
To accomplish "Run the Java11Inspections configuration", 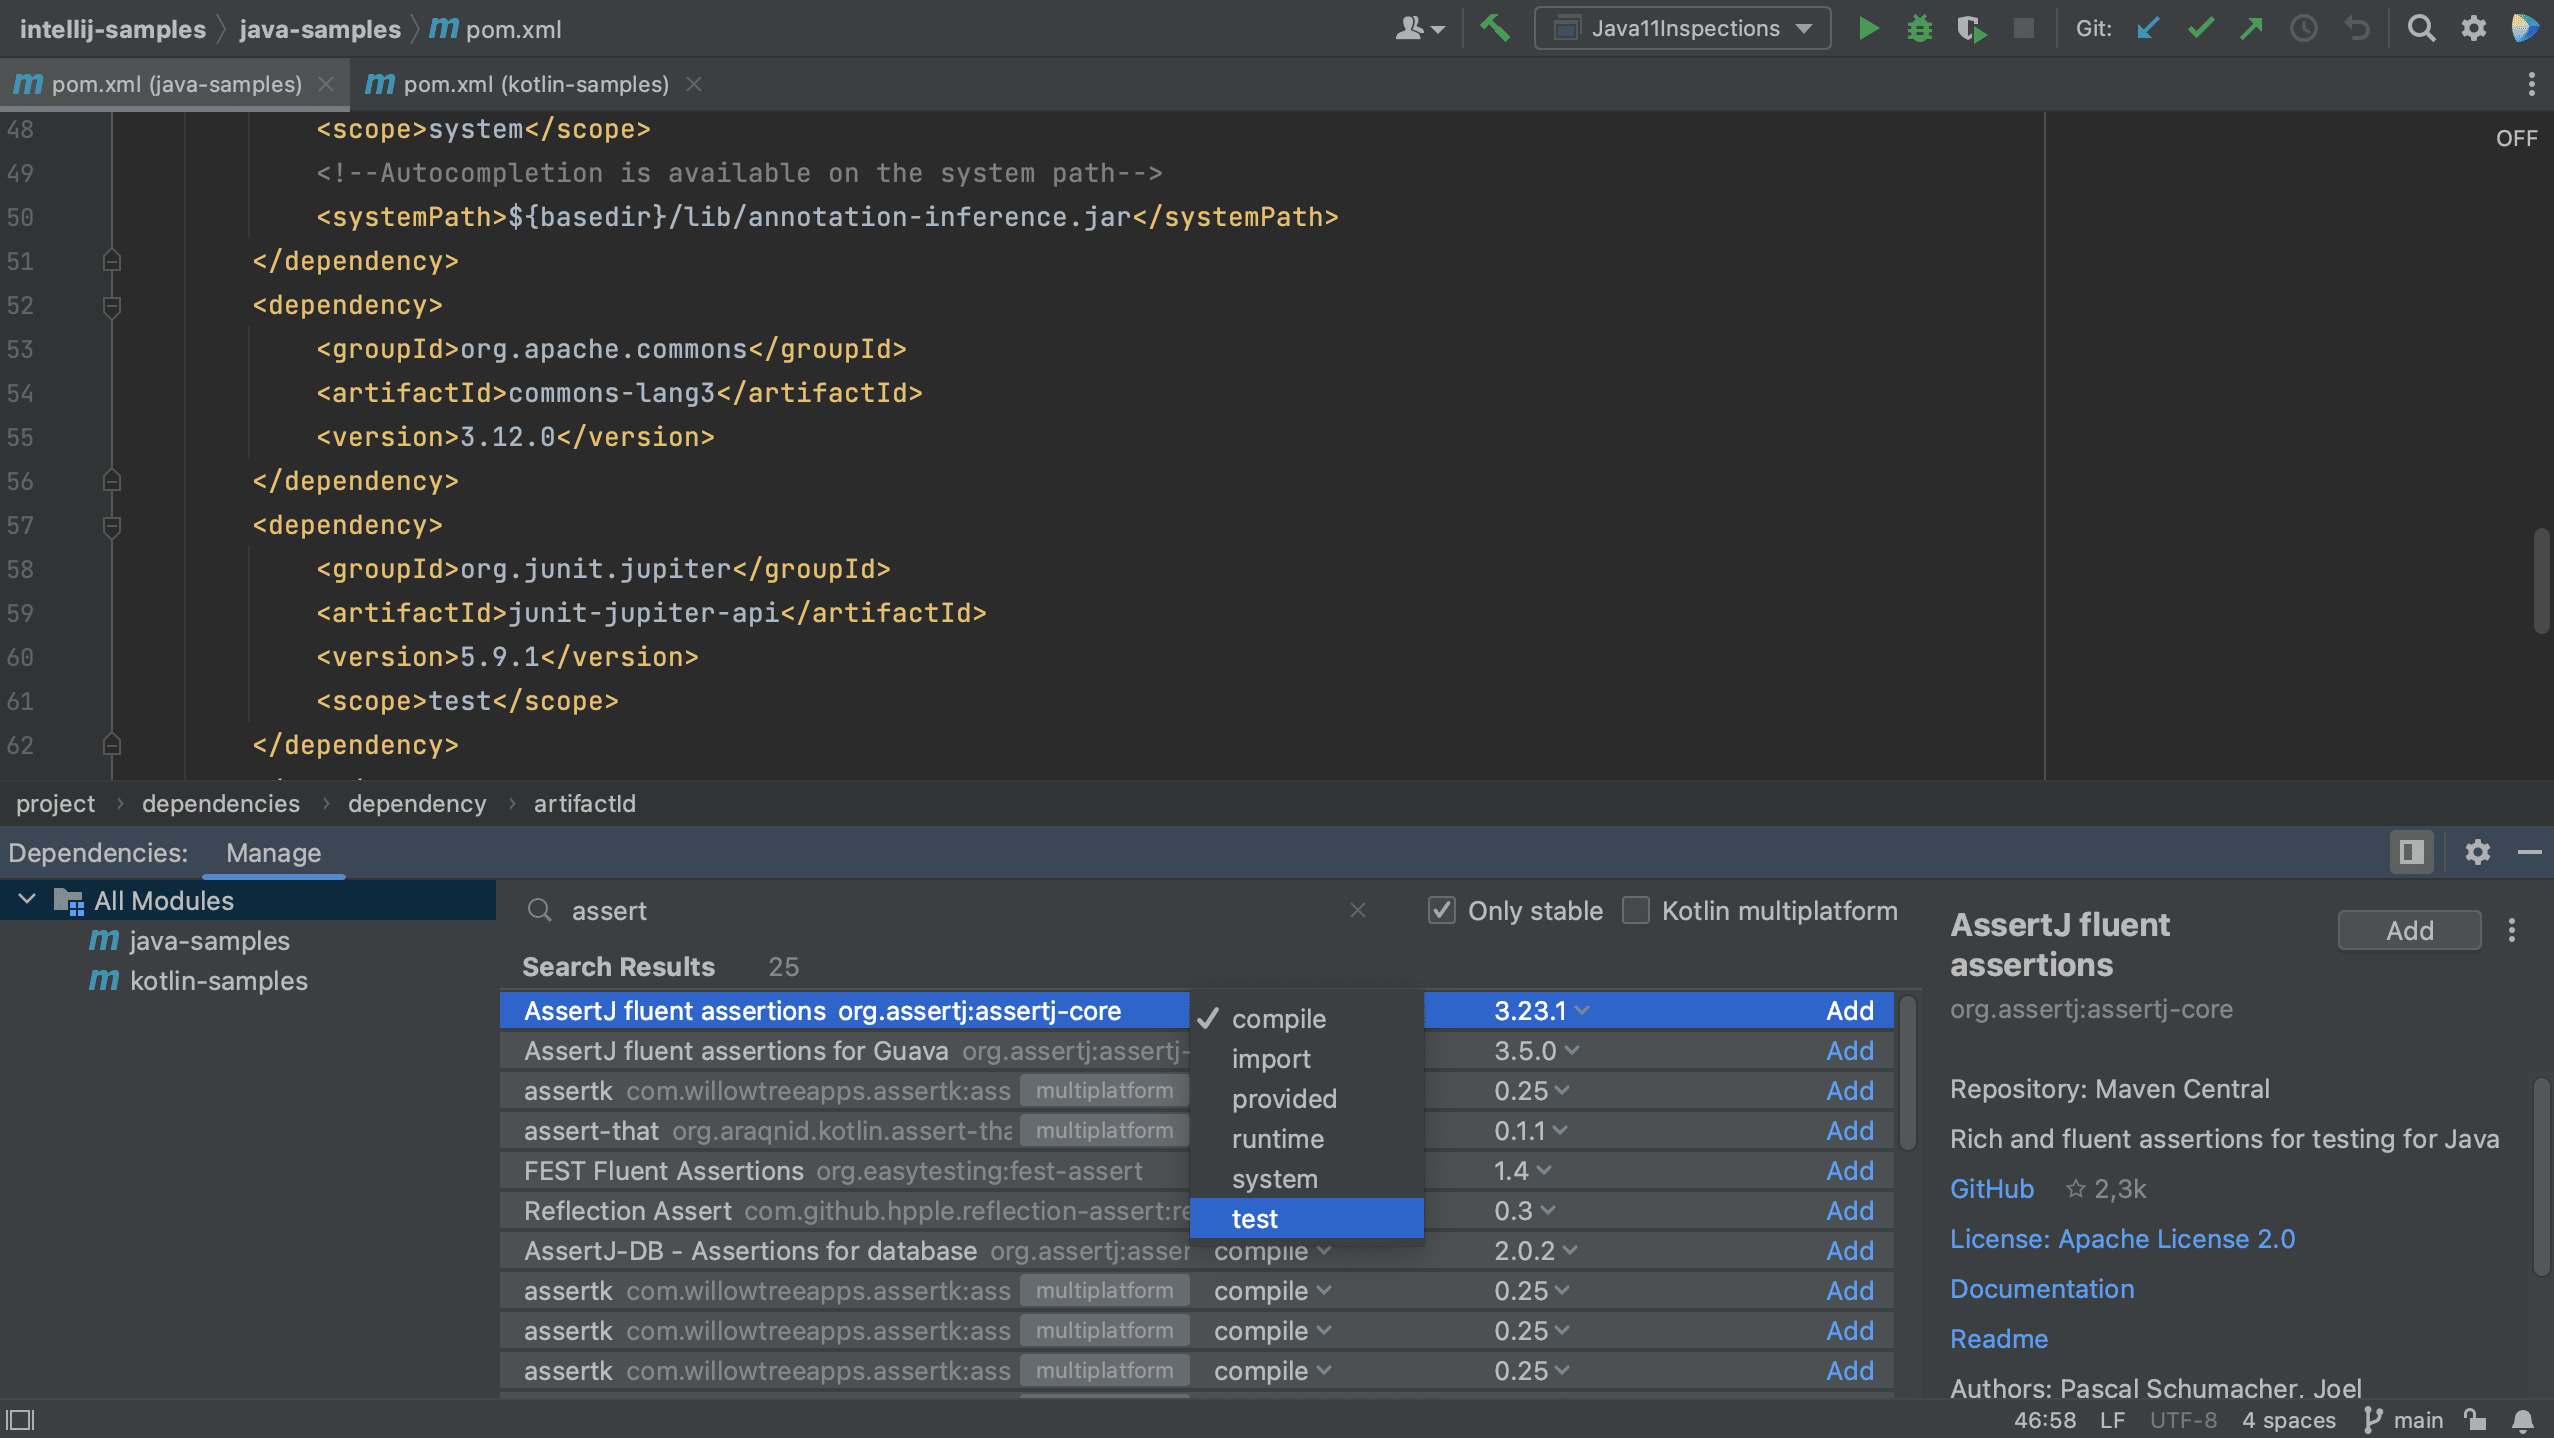I will pyautogui.click(x=1867, y=28).
